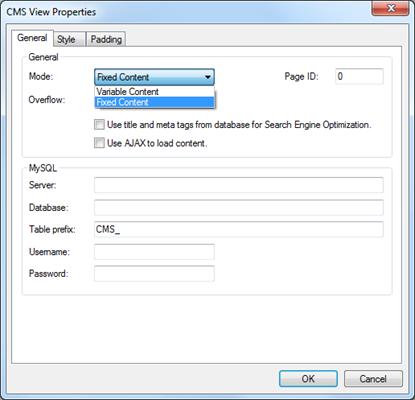The width and height of the screenshot is (415, 400).
Task: Click the Use AJAX label text
Action: (157, 143)
